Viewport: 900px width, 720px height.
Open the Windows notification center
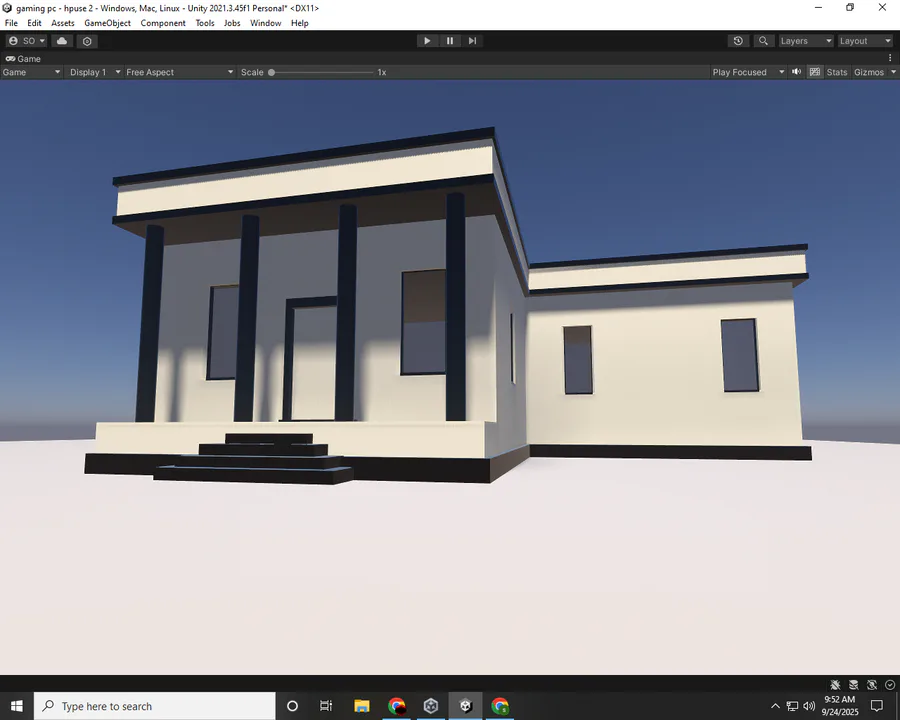tap(876, 706)
